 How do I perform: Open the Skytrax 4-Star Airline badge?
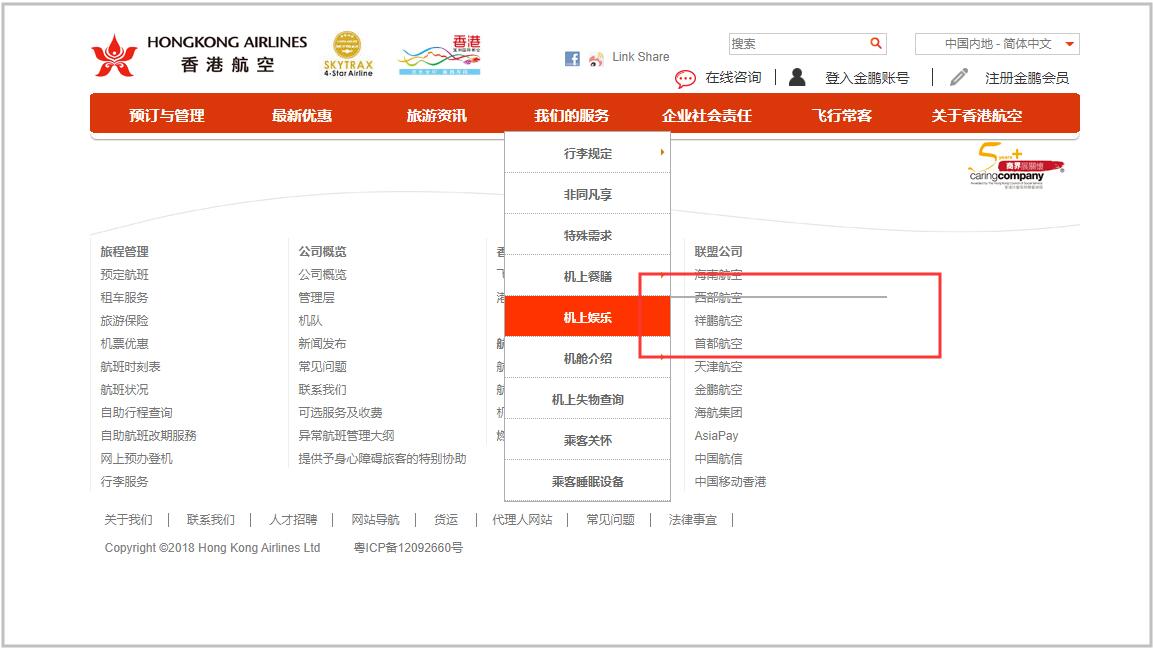(348, 54)
